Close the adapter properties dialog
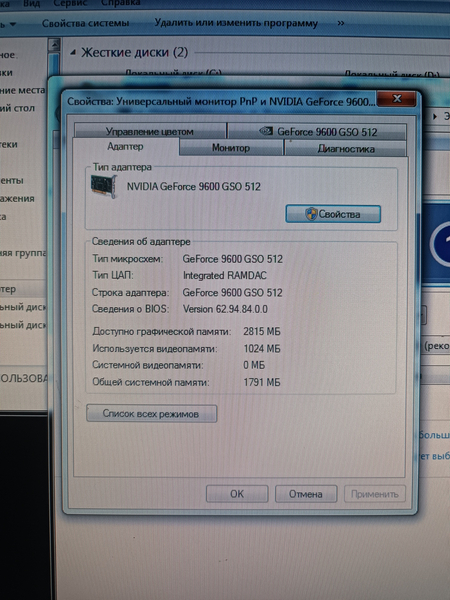 [396, 99]
